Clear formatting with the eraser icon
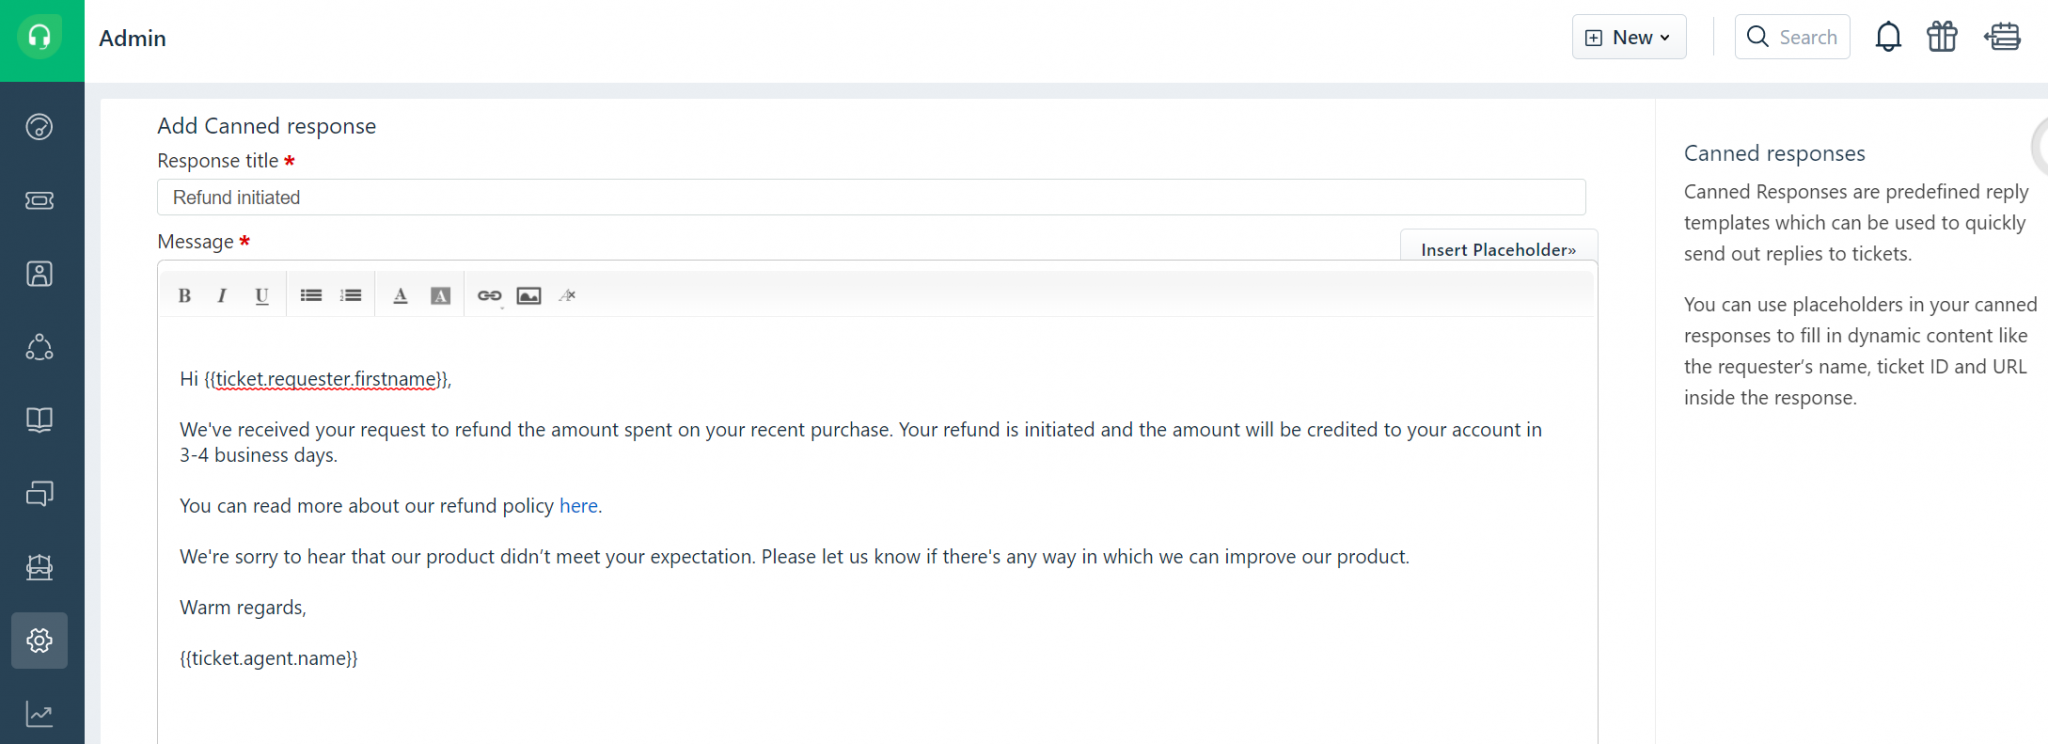The height and width of the screenshot is (744, 2048). [x=568, y=295]
